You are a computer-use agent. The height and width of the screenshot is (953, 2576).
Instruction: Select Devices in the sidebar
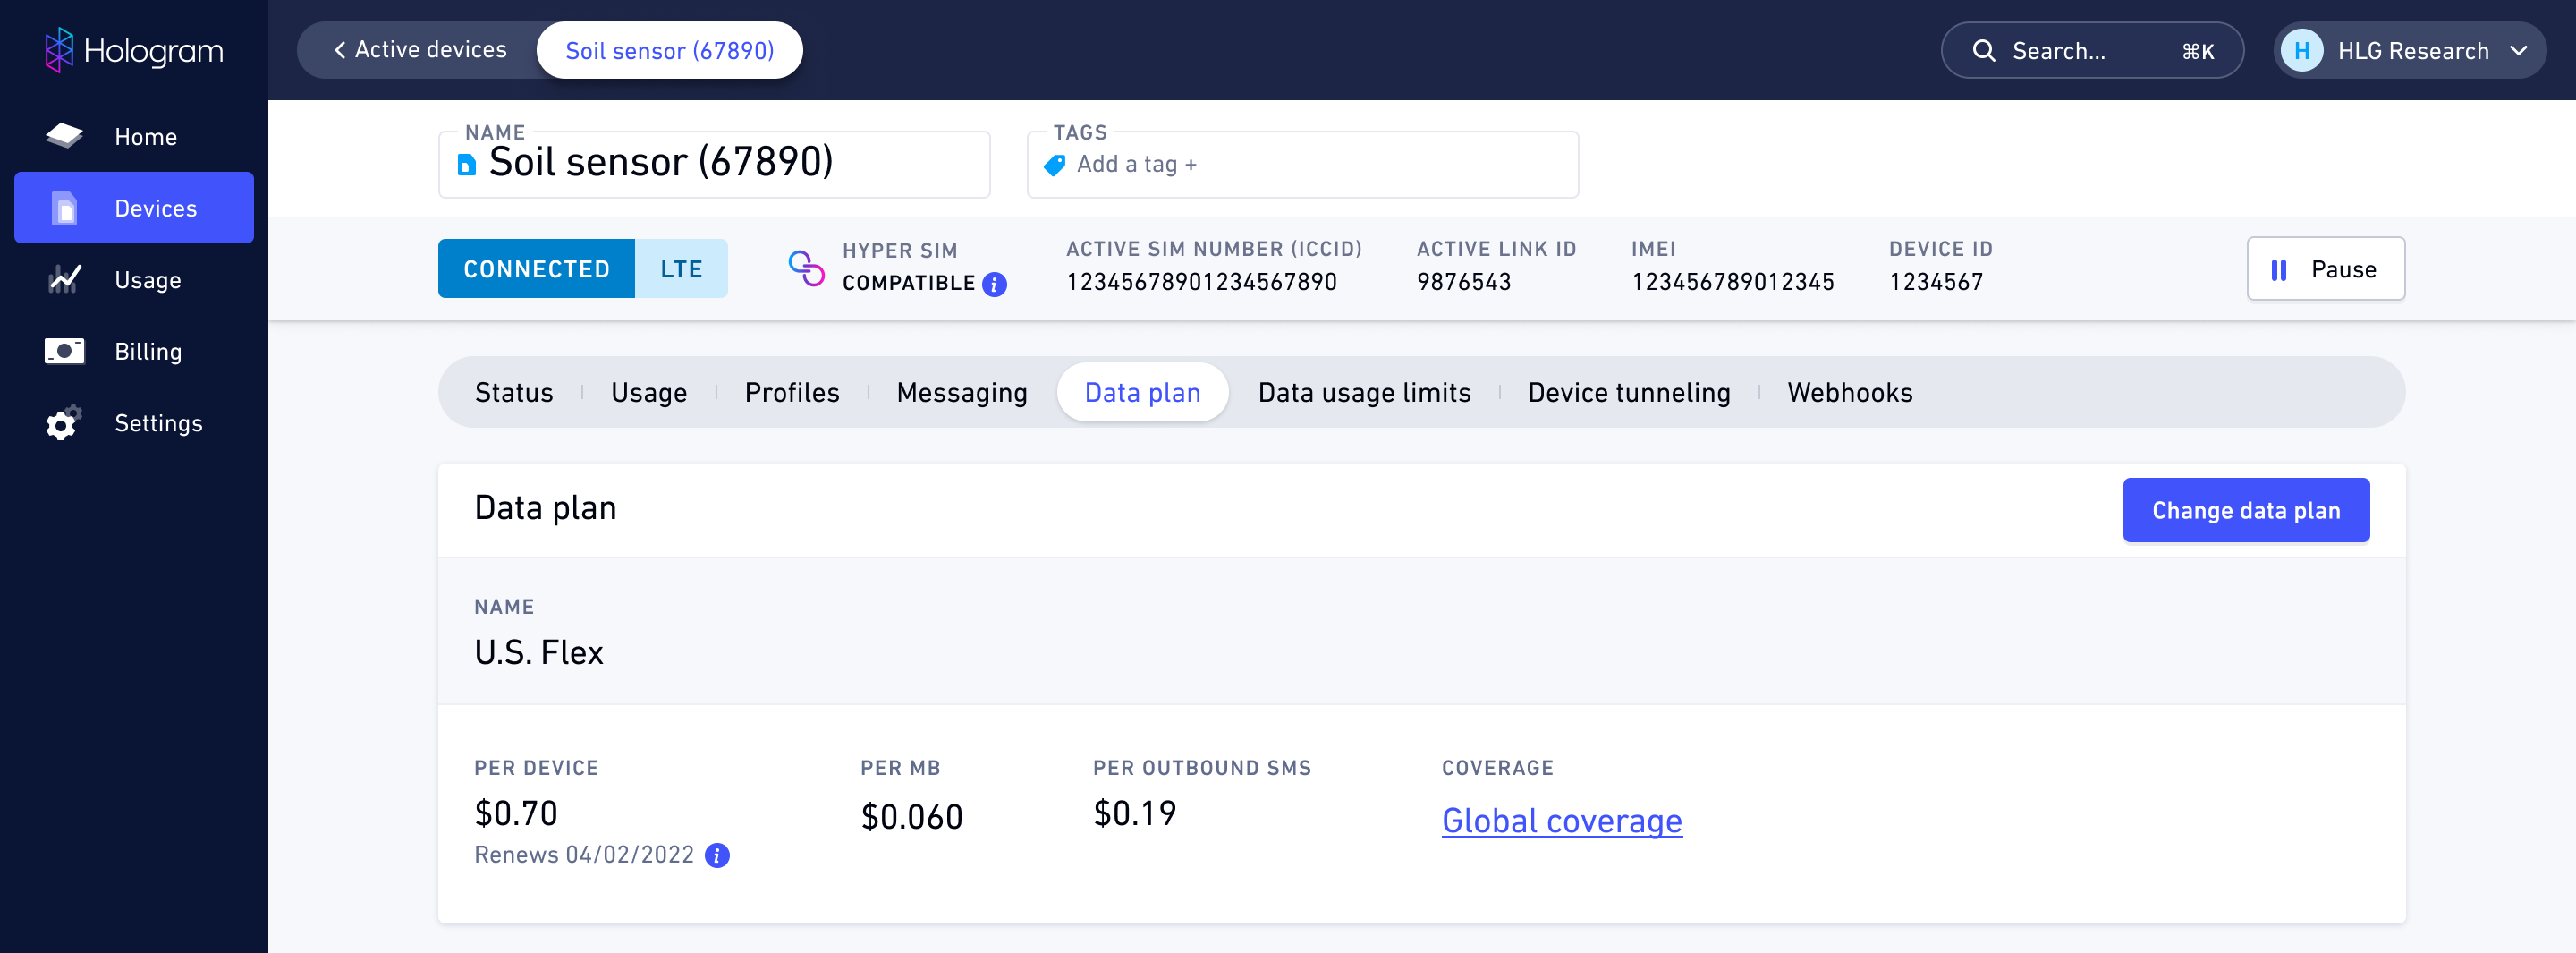[134, 208]
